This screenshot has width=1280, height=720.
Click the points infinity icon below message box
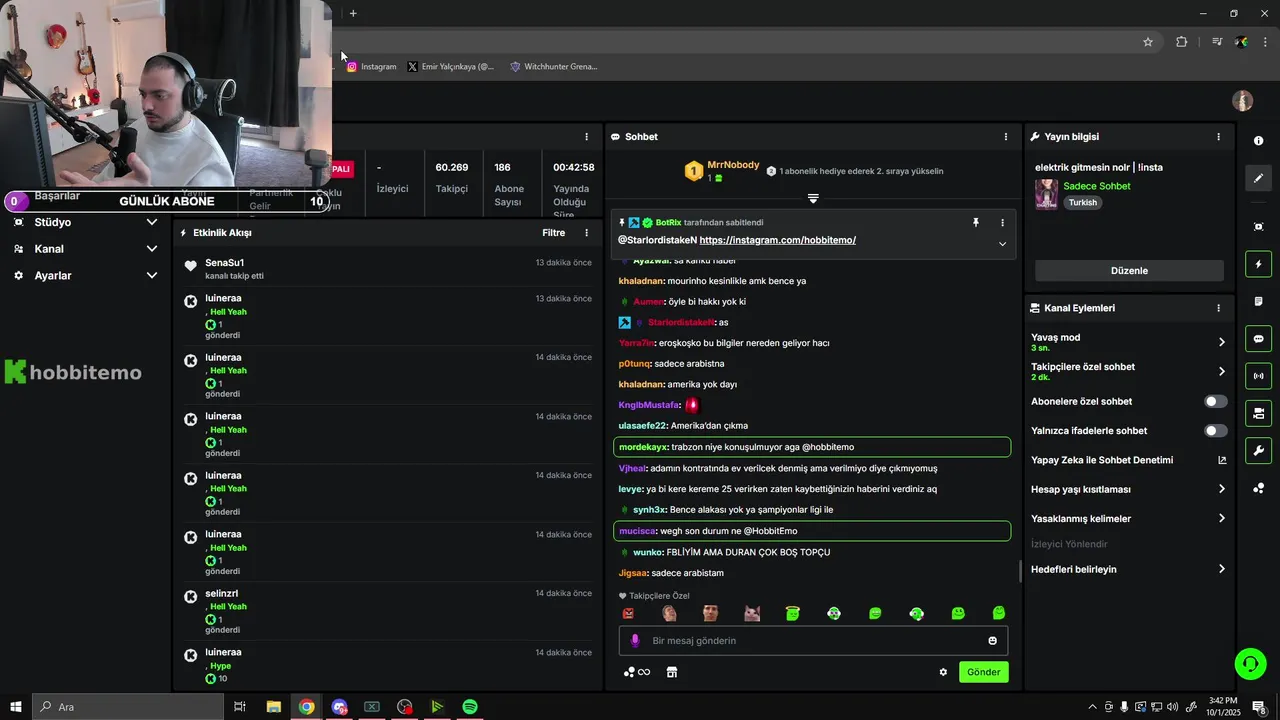click(x=637, y=672)
